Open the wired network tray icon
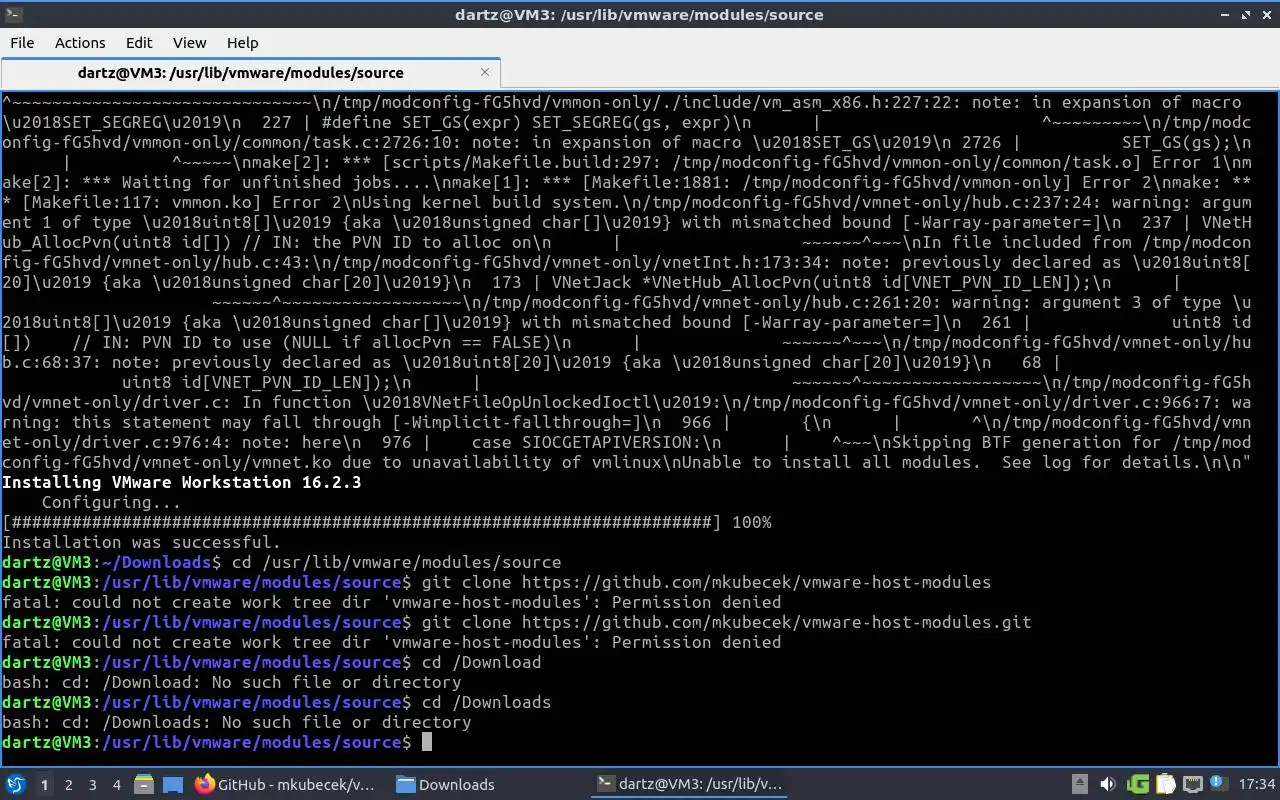The image size is (1280, 800). tap(1193, 785)
